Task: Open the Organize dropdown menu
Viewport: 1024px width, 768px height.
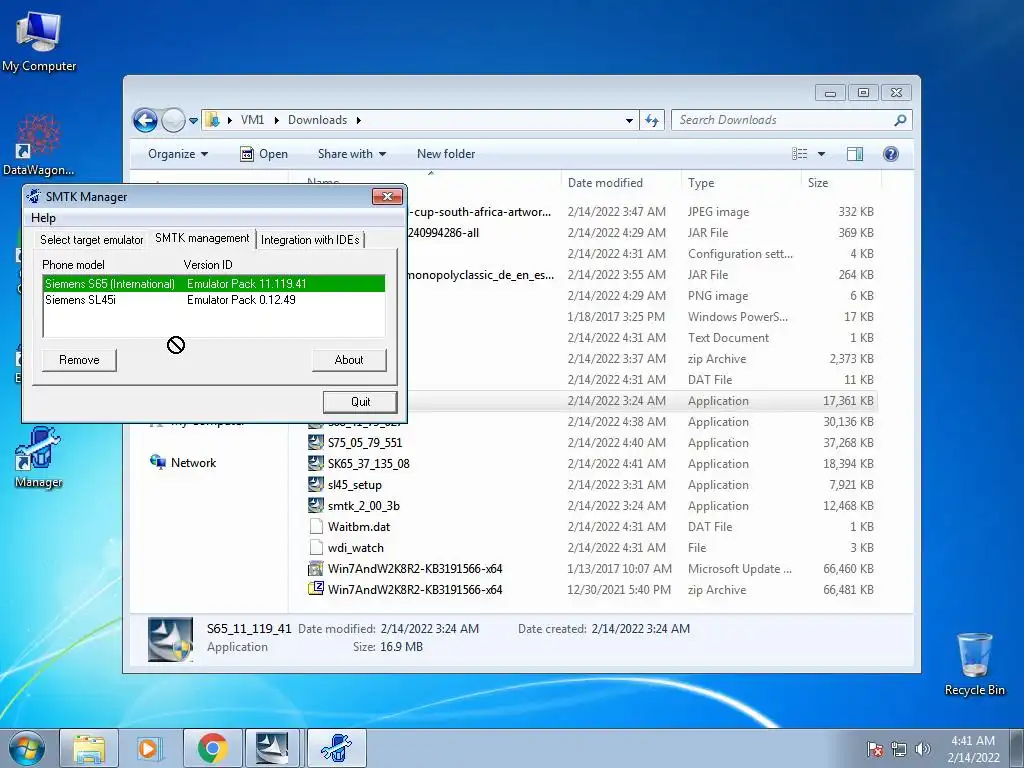Action: (x=178, y=154)
